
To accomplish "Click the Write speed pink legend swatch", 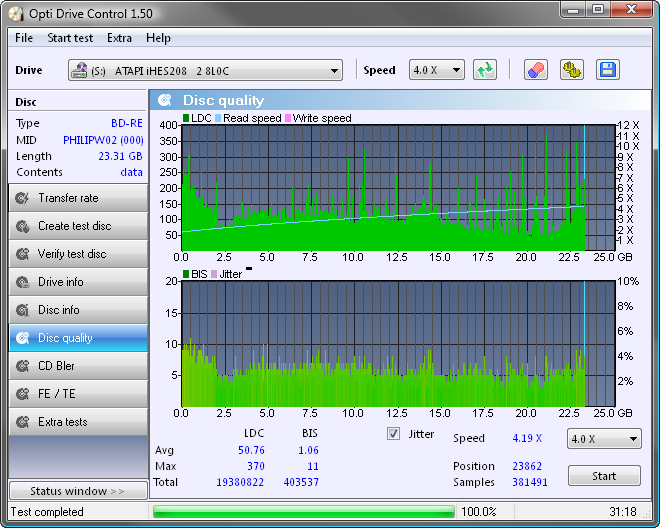I will [288, 118].
